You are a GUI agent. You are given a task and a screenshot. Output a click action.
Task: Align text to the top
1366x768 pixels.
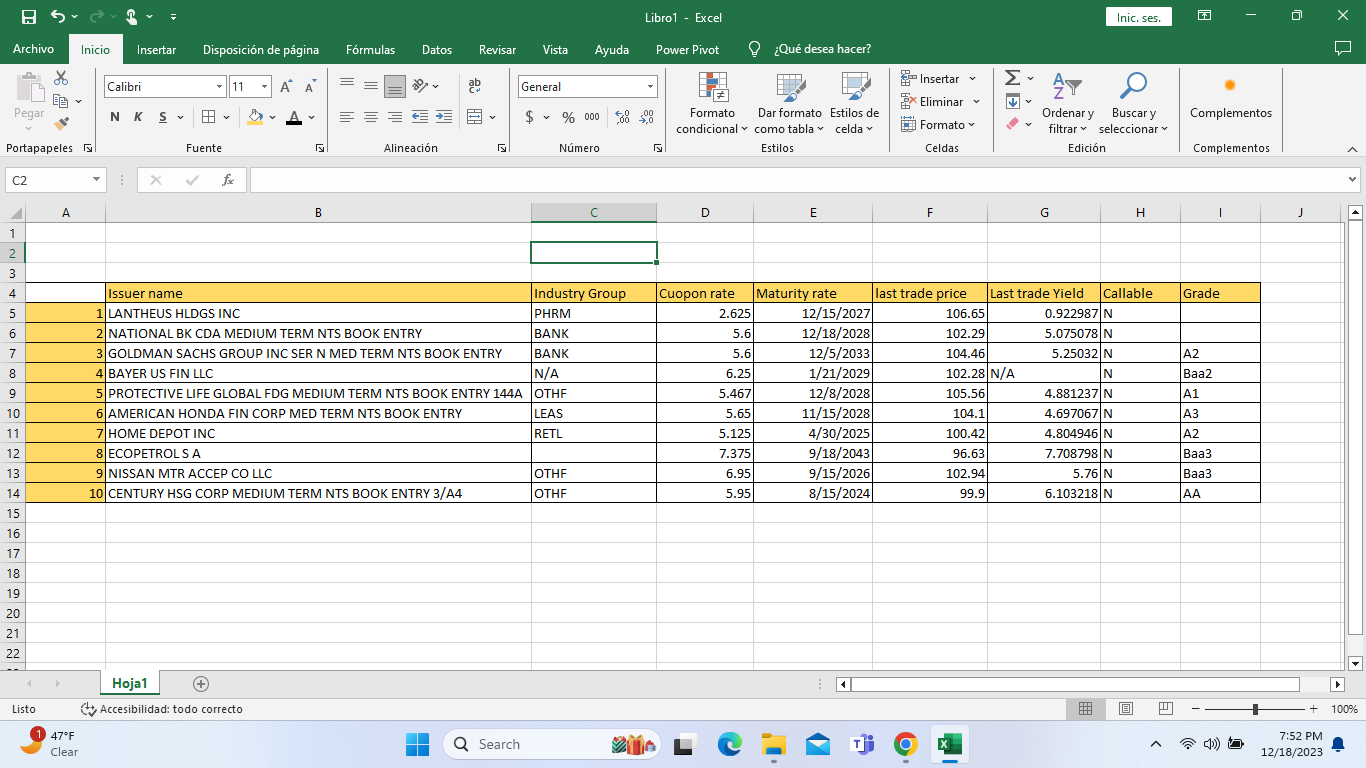tap(347, 86)
